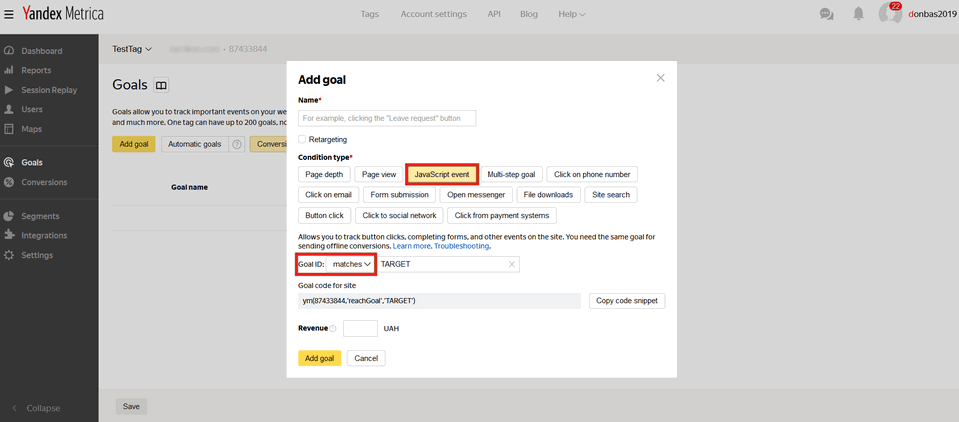Click the Session Replay play icon

coord(9,90)
